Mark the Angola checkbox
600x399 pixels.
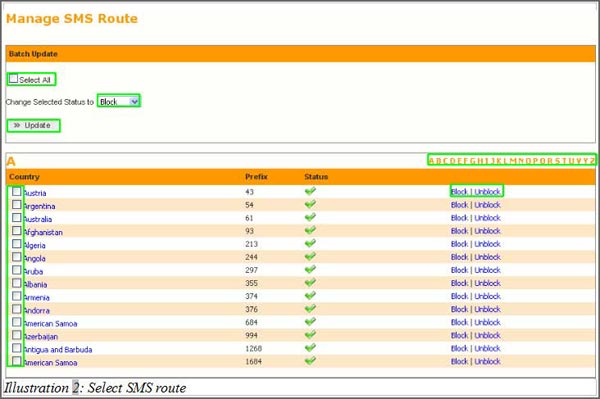pyautogui.click(x=16, y=257)
